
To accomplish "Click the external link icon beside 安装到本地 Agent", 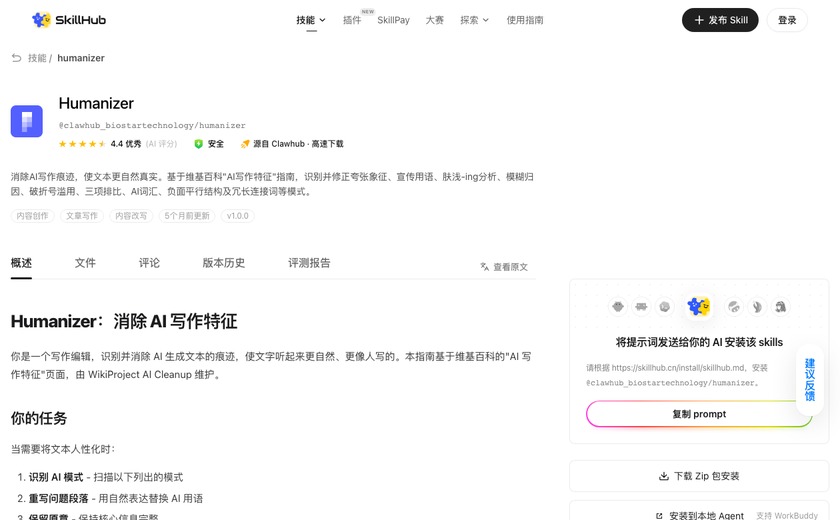I will pyautogui.click(x=659, y=516).
